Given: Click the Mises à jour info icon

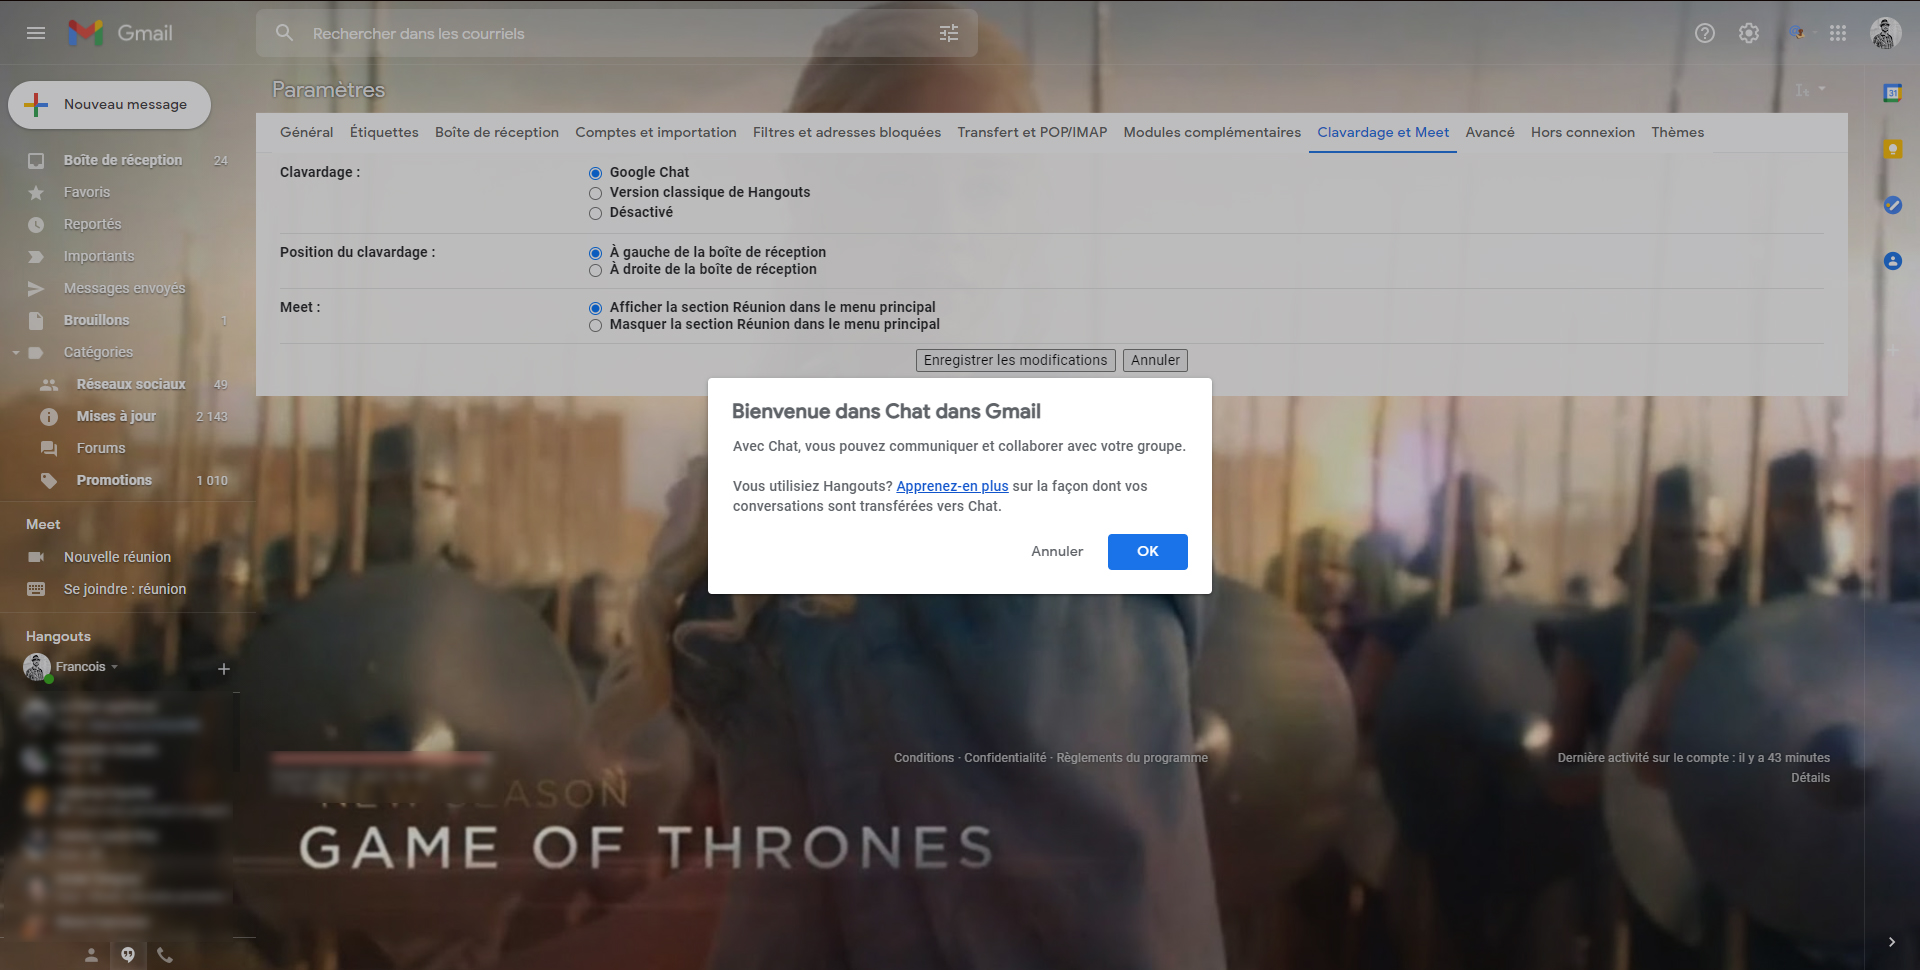Looking at the screenshot, I should click(48, 416).
